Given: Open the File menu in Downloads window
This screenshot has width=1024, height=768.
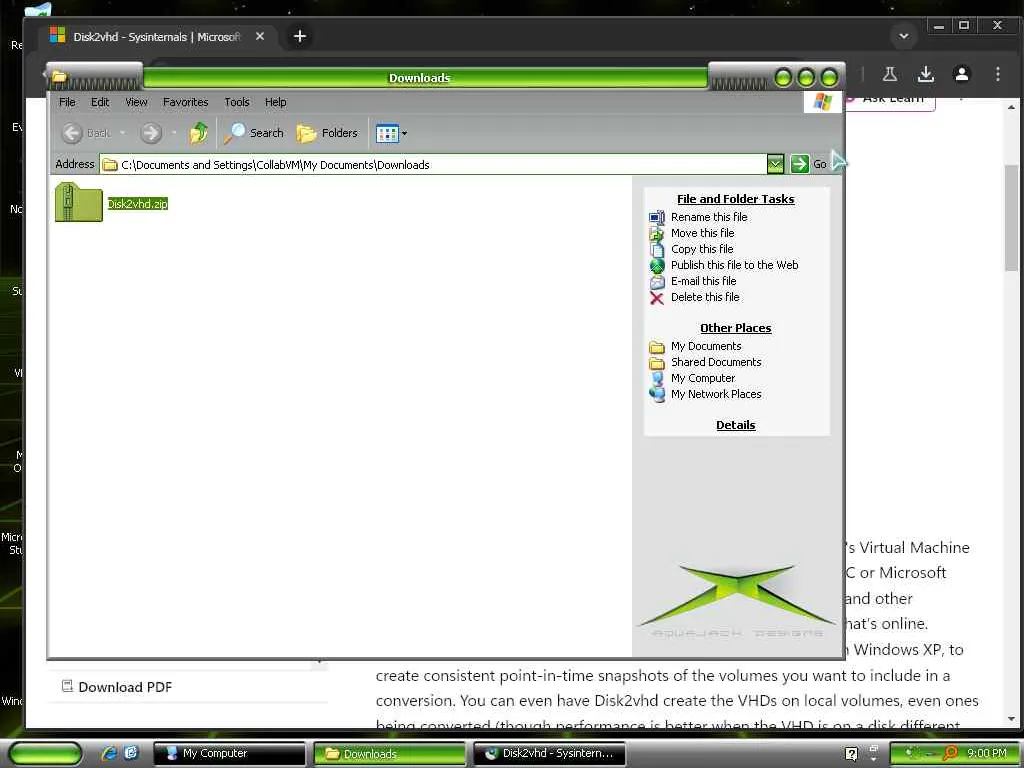Looking at the screenshot, I should point(67,102).
